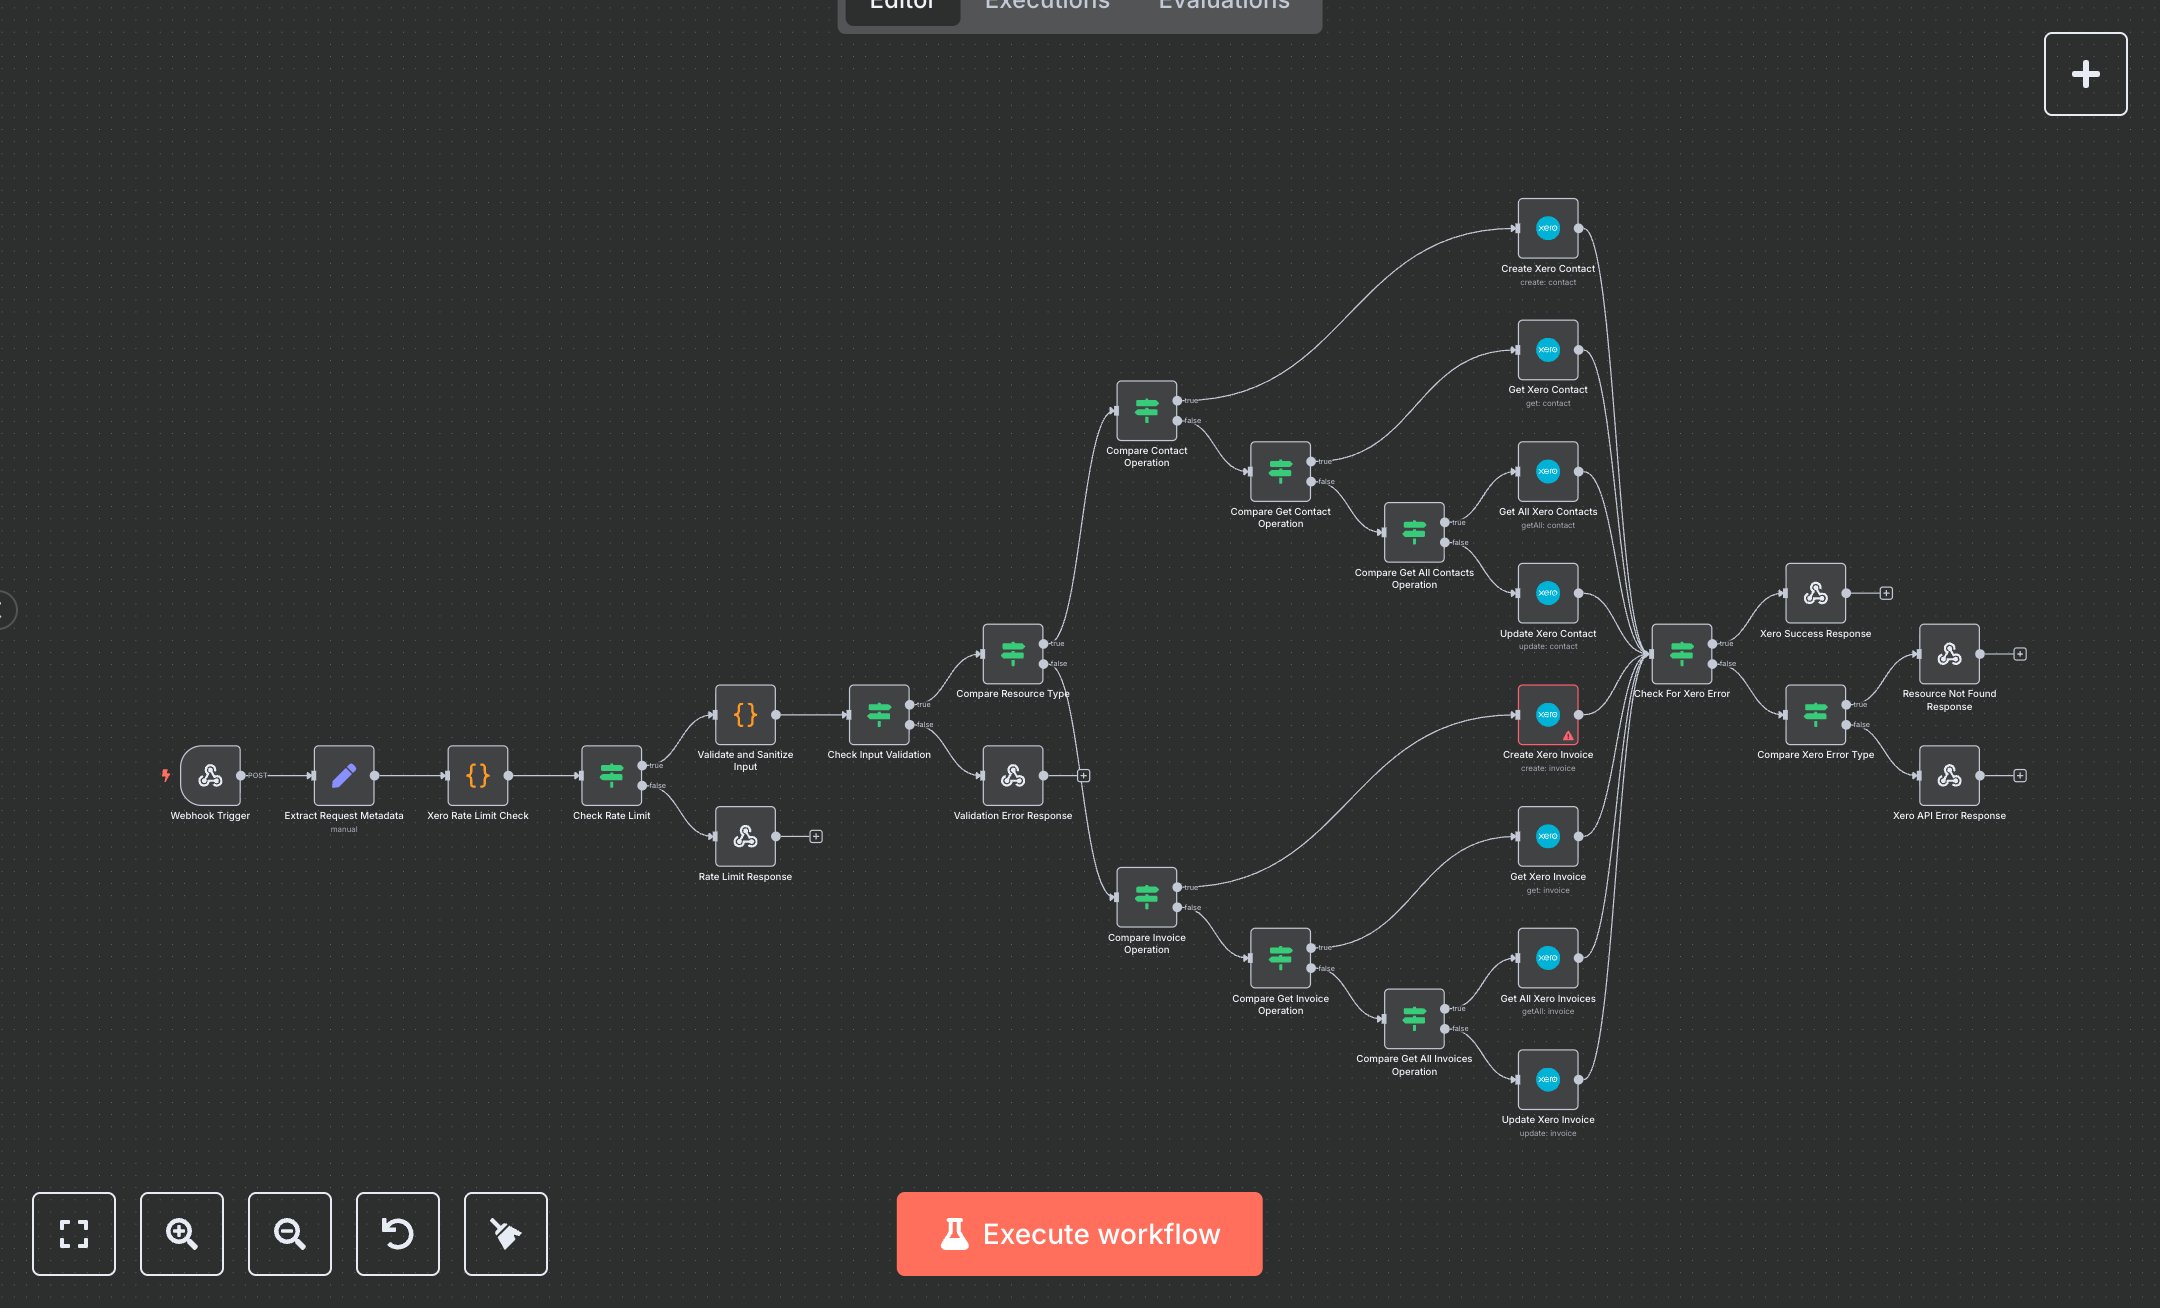2160x1308 pixels.
Task: Click the Execute workflow button
Action: pos(1079,1233)
